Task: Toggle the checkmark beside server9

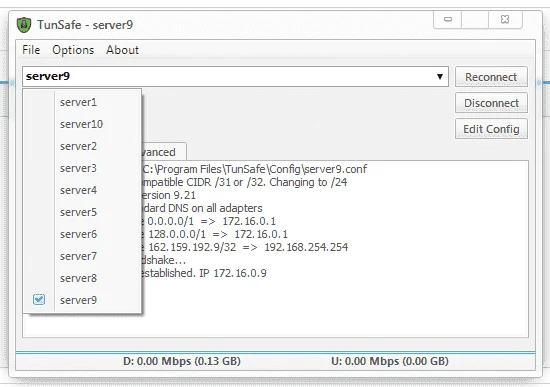Action: tap(39, 299)
